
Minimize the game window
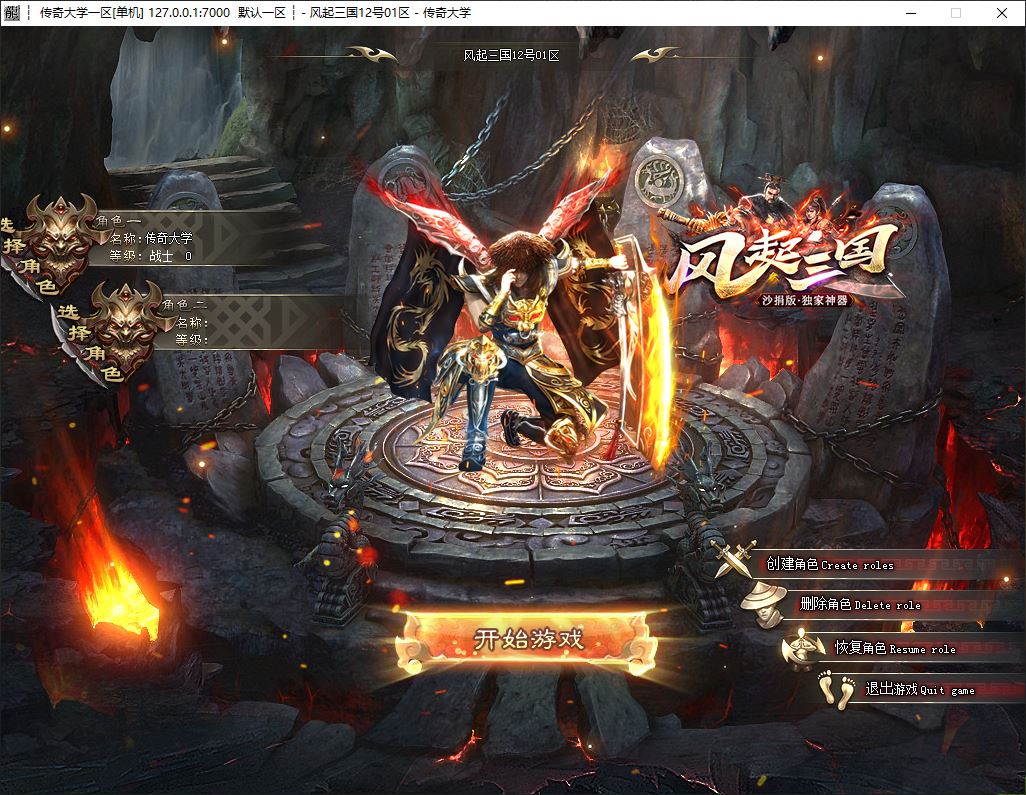910,13
